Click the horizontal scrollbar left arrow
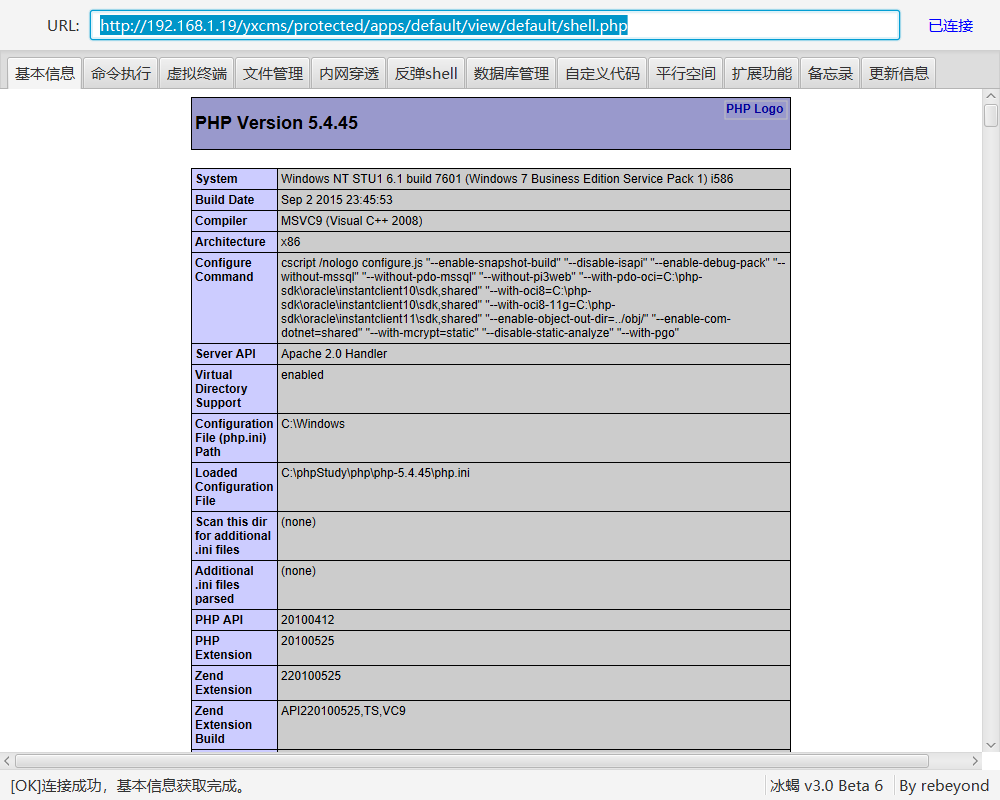The width and height of the screenshot is (1000, 800). 7,761
